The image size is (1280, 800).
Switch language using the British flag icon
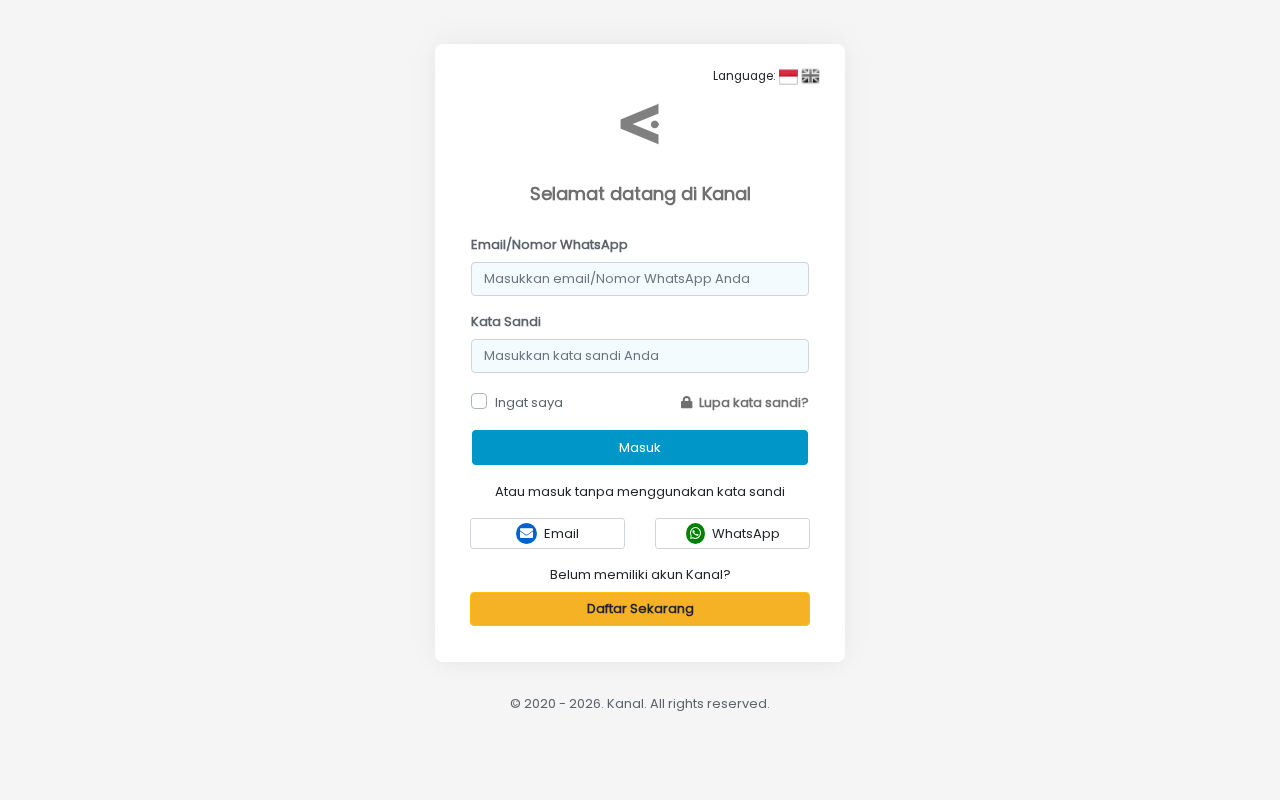click(x=810, y=76)
